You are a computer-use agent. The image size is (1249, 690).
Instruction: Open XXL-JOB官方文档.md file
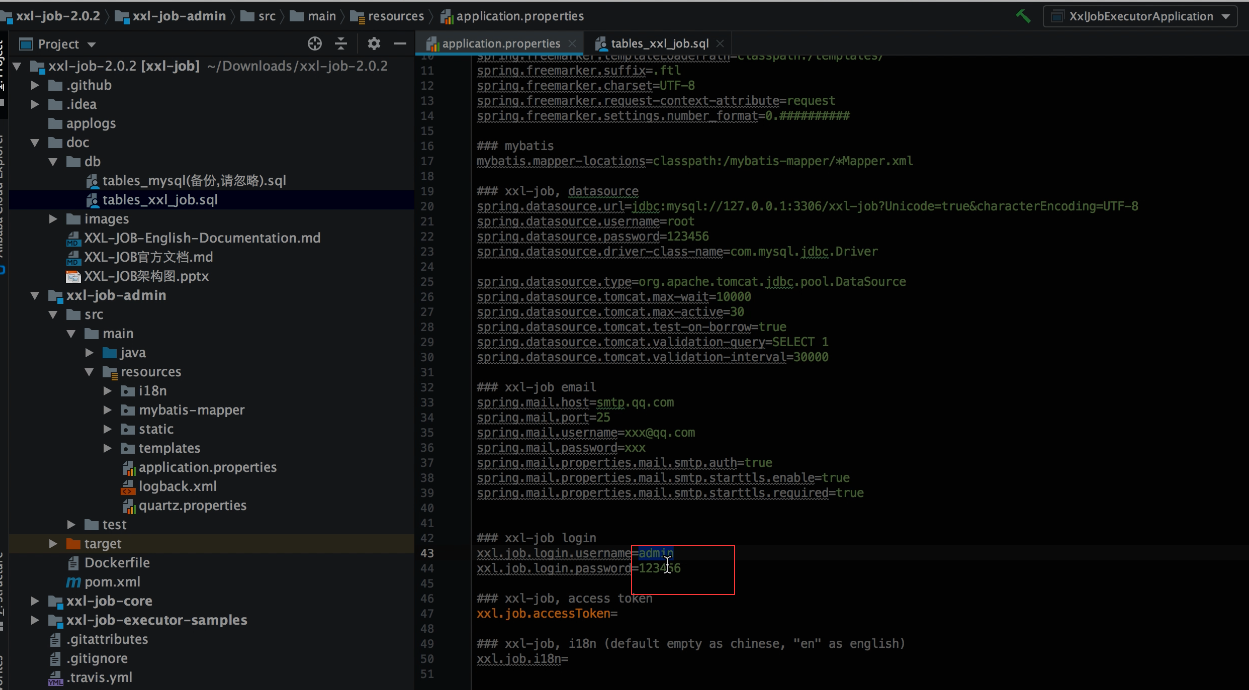(x=149, y=257)
